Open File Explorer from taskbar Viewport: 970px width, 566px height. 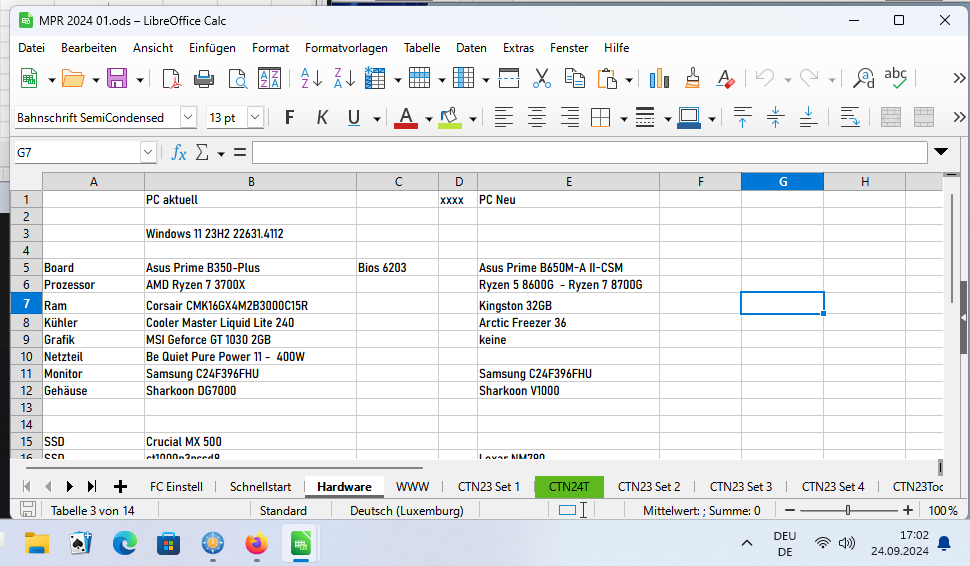(x=37, y=544)
